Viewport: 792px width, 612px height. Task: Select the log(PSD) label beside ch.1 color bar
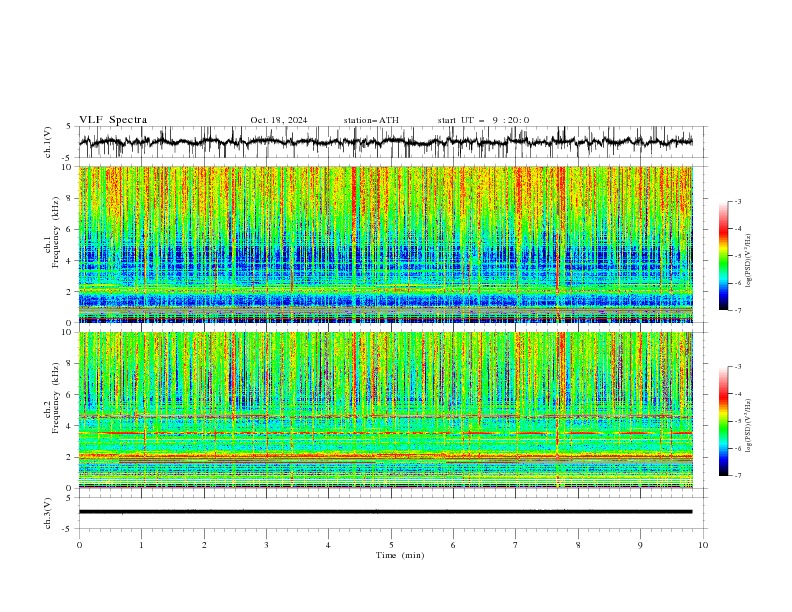[x=748, y=261]
